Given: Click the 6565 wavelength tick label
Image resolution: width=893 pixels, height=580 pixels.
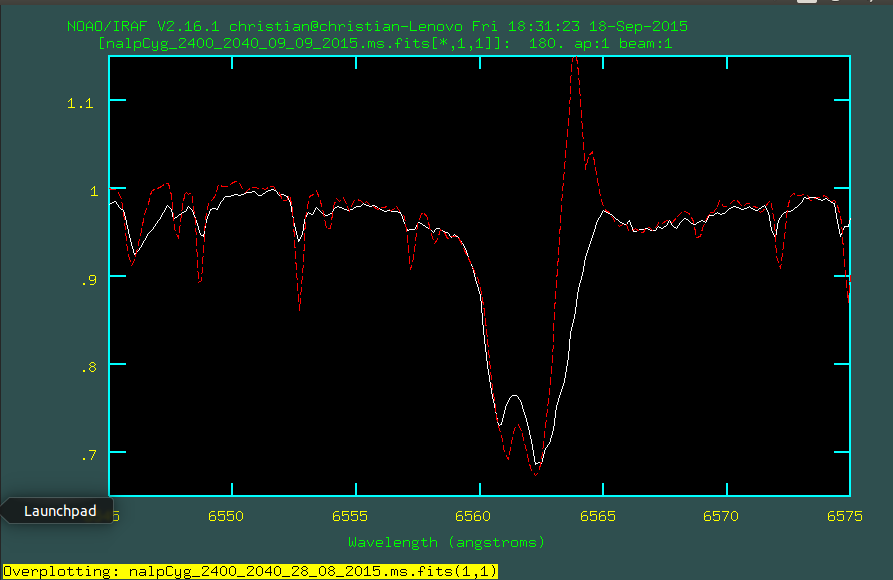Looking at the screenshot, I should point(597,516).
